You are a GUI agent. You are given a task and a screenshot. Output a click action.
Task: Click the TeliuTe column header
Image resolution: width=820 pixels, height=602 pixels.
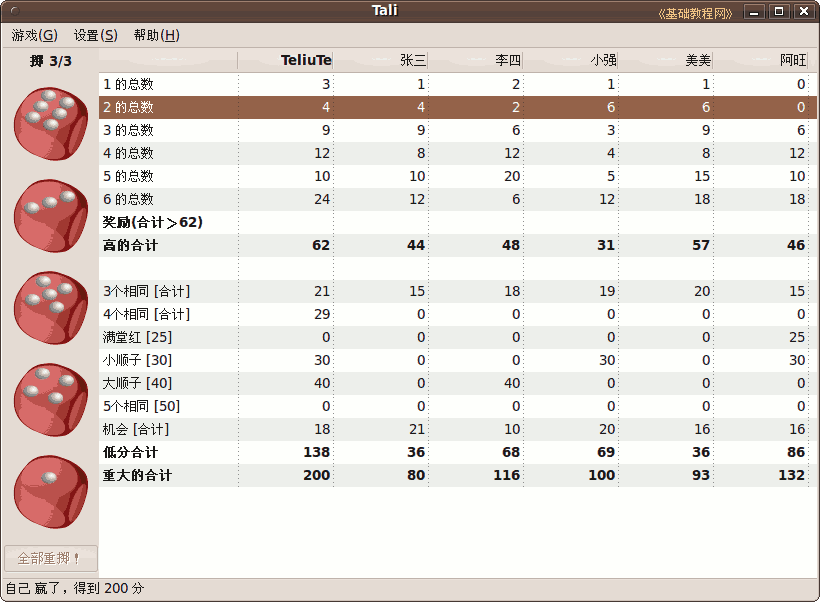285,60
